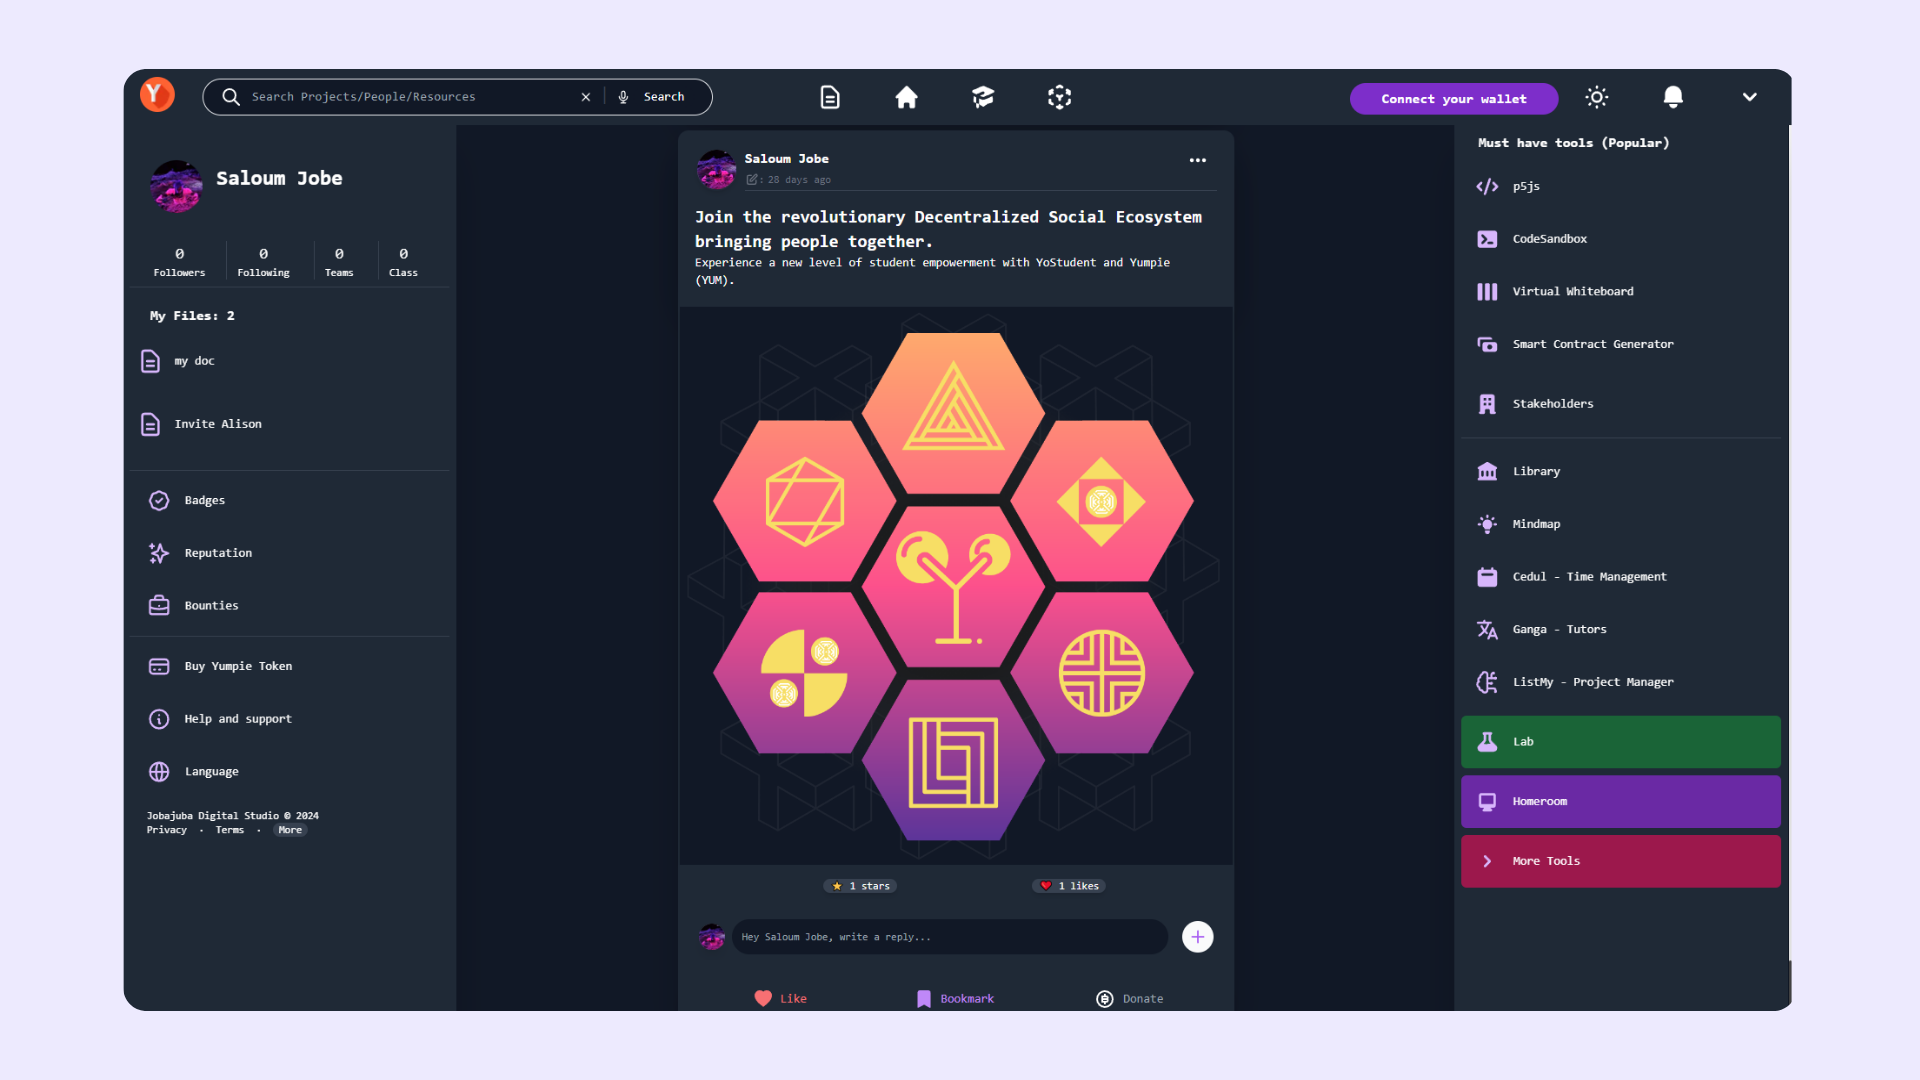Toggle Bookmark on the post
Viewport: 1920px width, 1080px height.
pos(955,998)
